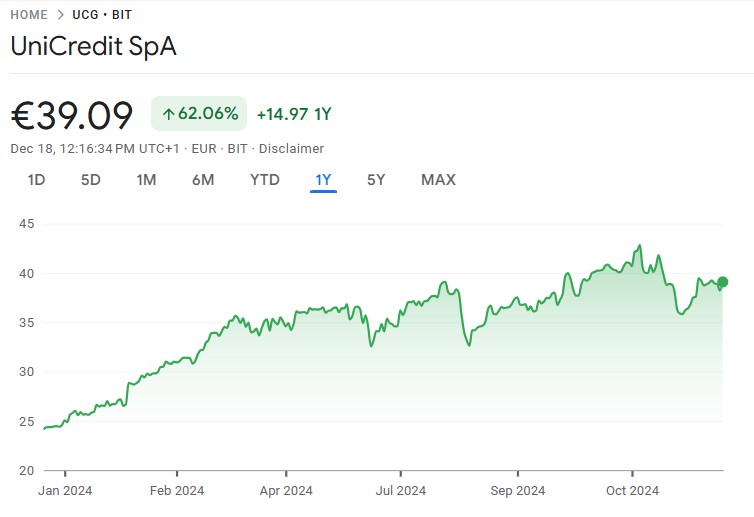This screenshot has height=517, width=754.
Task: Click the UniCredit SpA heading
Action: click(x=93, y=47)
